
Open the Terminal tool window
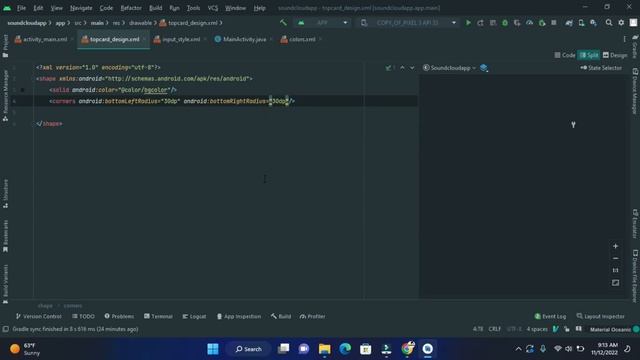[x=158, y=316]
